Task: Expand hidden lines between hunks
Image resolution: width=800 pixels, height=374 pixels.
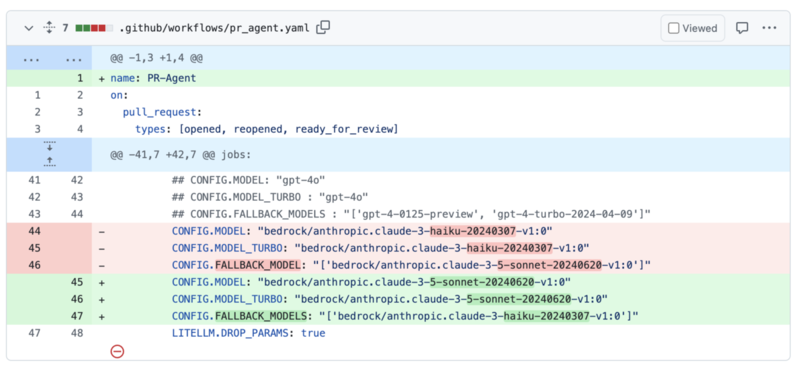Action: coord(49,155)
